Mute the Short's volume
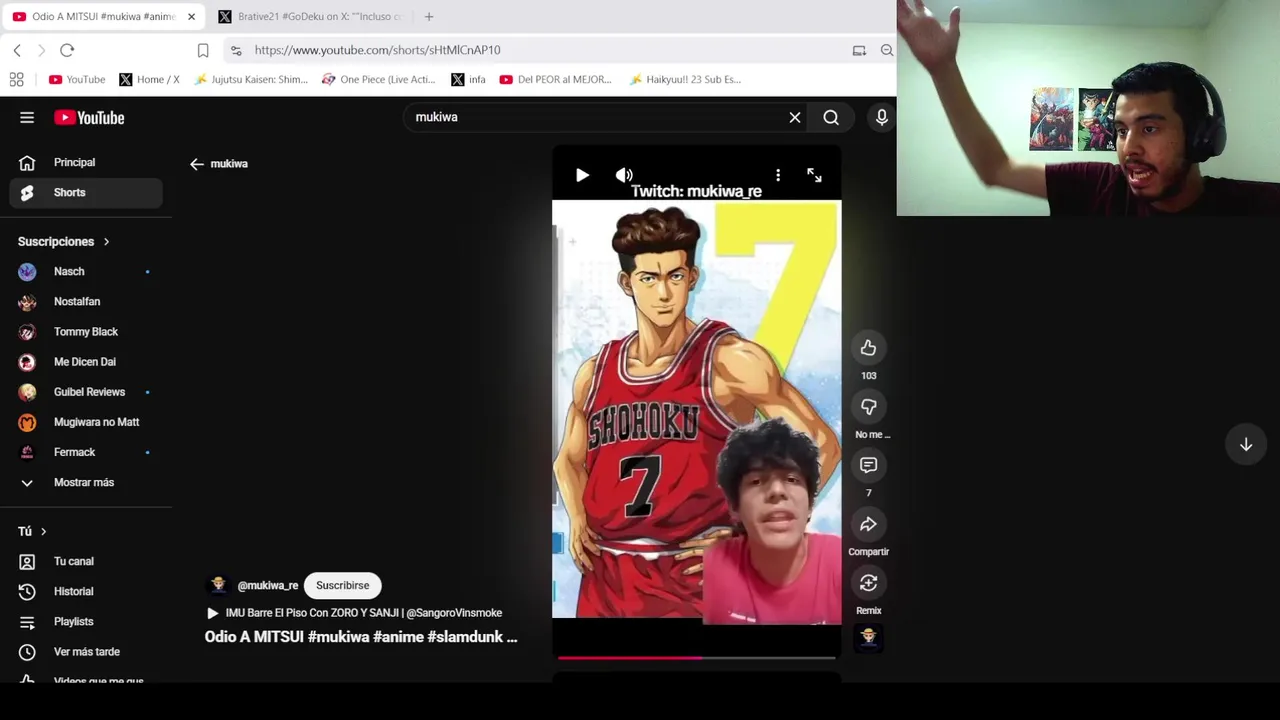The image size is (1280, 720). (x=624, y=175)
